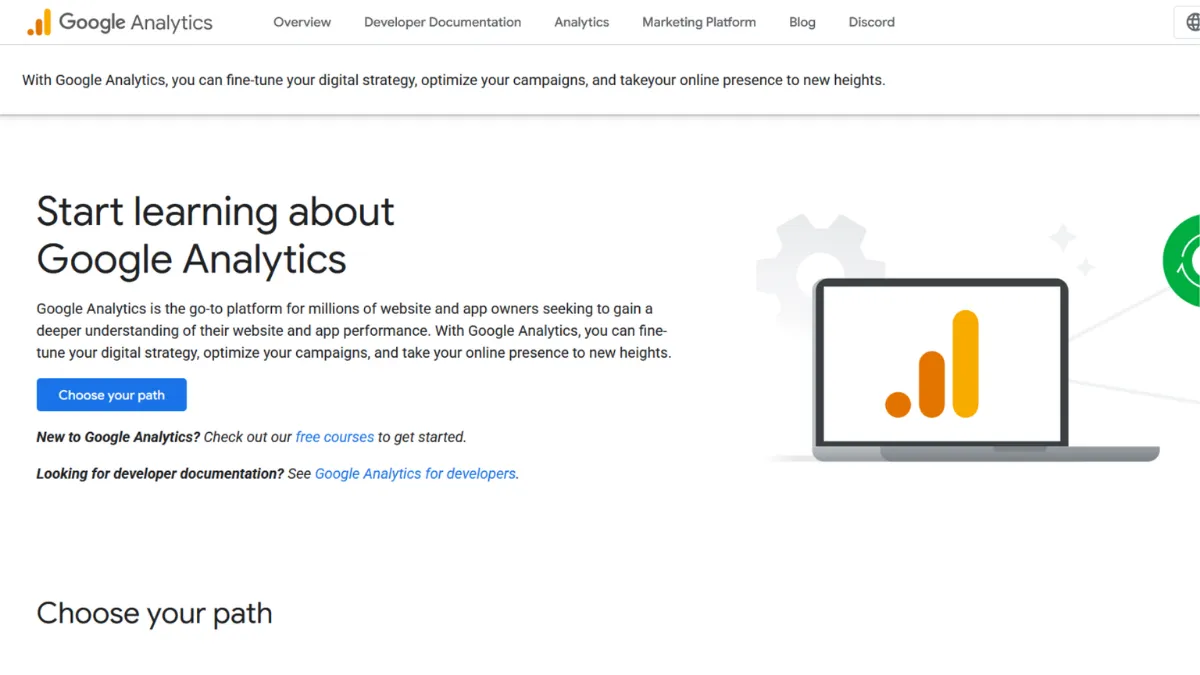Open the Marketing Platform menu entry
Viewport: 1200px width, 675px height.
point(699,22)
